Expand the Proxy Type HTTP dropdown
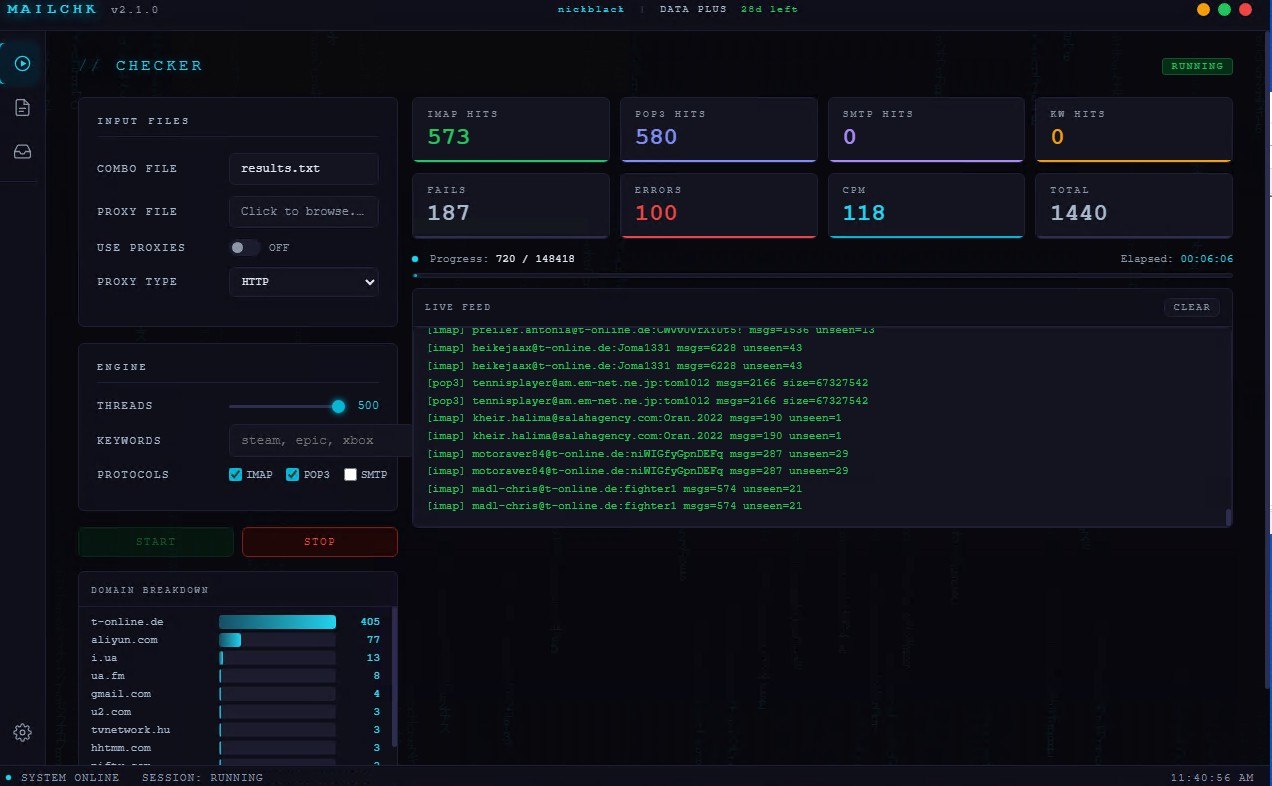 coord(303,282)
